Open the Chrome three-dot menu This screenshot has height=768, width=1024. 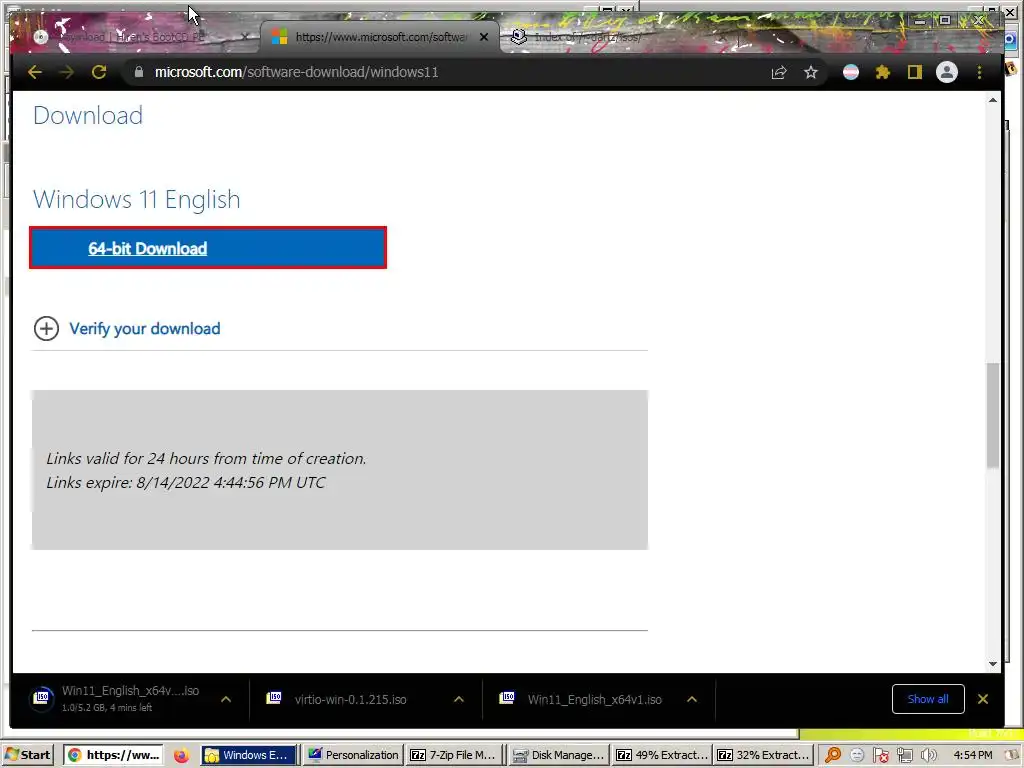pos(979,72)
